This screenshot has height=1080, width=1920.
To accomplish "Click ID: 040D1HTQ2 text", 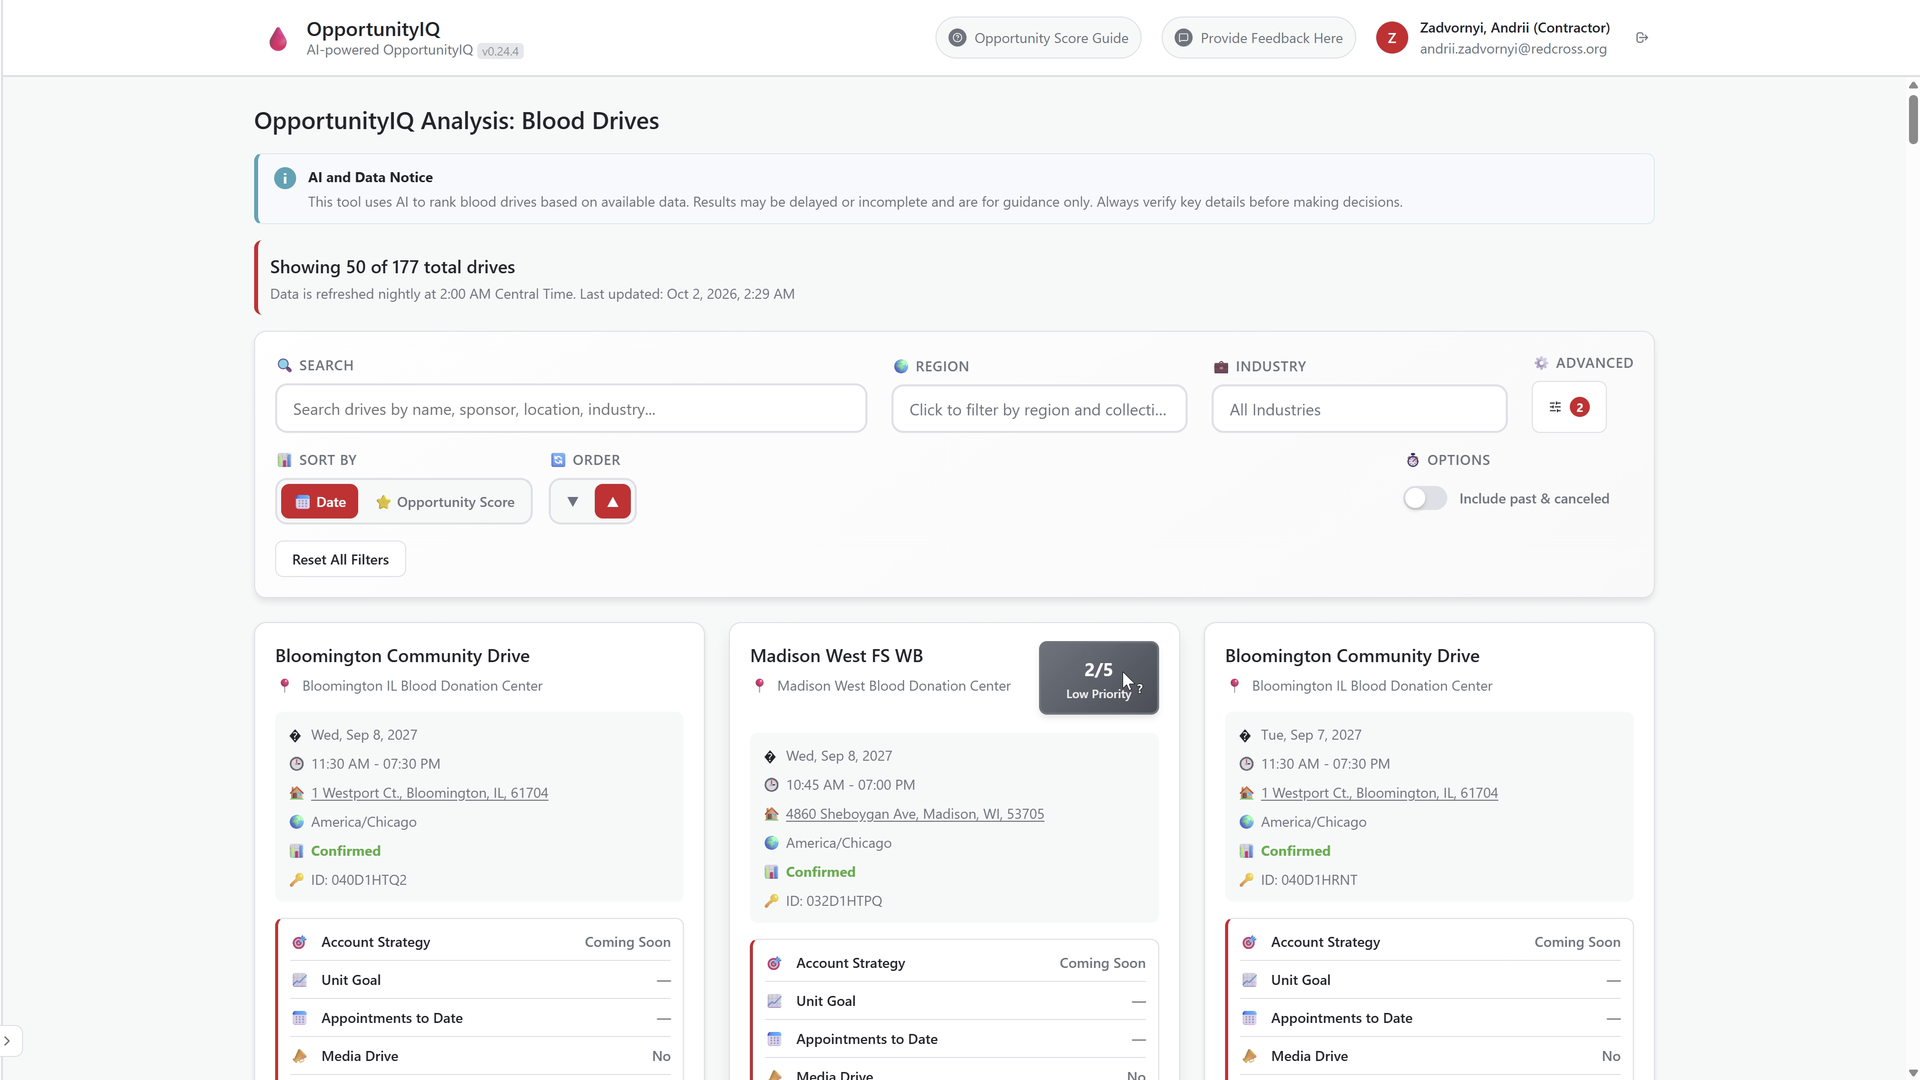I will 358,880.
